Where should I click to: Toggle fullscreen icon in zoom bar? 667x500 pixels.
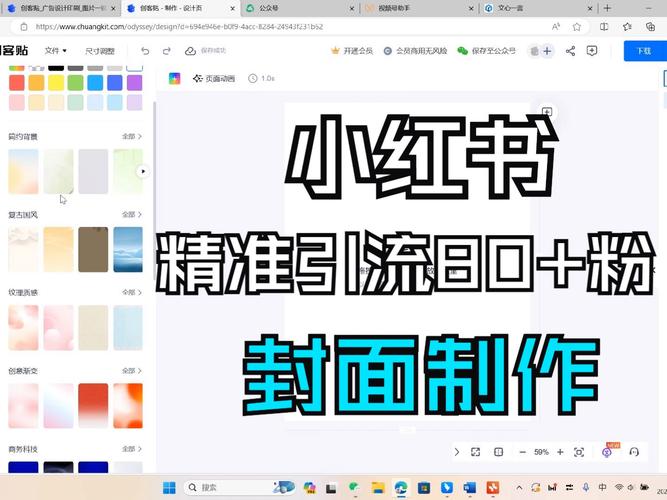[x=476, y=452]
